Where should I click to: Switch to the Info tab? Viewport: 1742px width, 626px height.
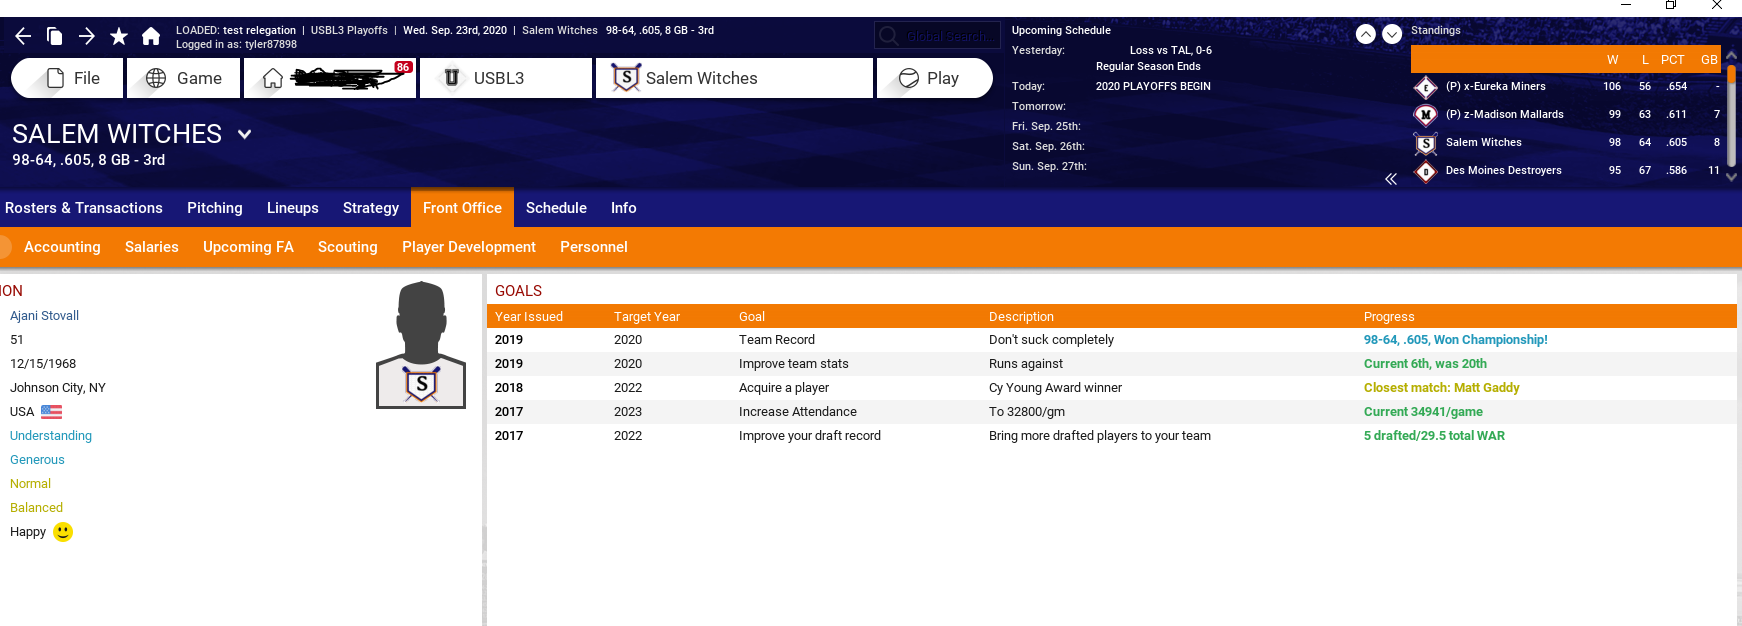click(624, 208)
